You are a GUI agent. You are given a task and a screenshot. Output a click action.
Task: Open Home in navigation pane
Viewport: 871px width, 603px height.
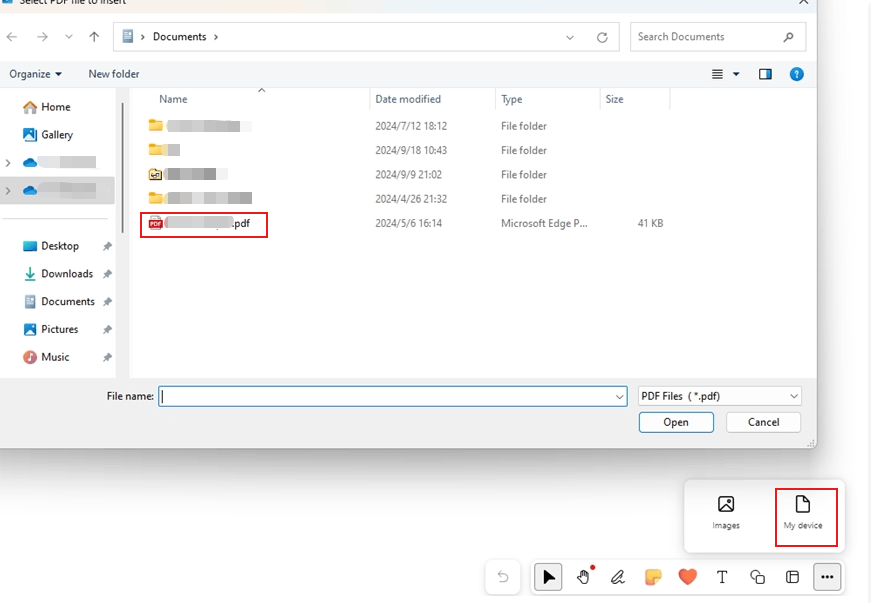pyautogui.click(x=47, y=107)
